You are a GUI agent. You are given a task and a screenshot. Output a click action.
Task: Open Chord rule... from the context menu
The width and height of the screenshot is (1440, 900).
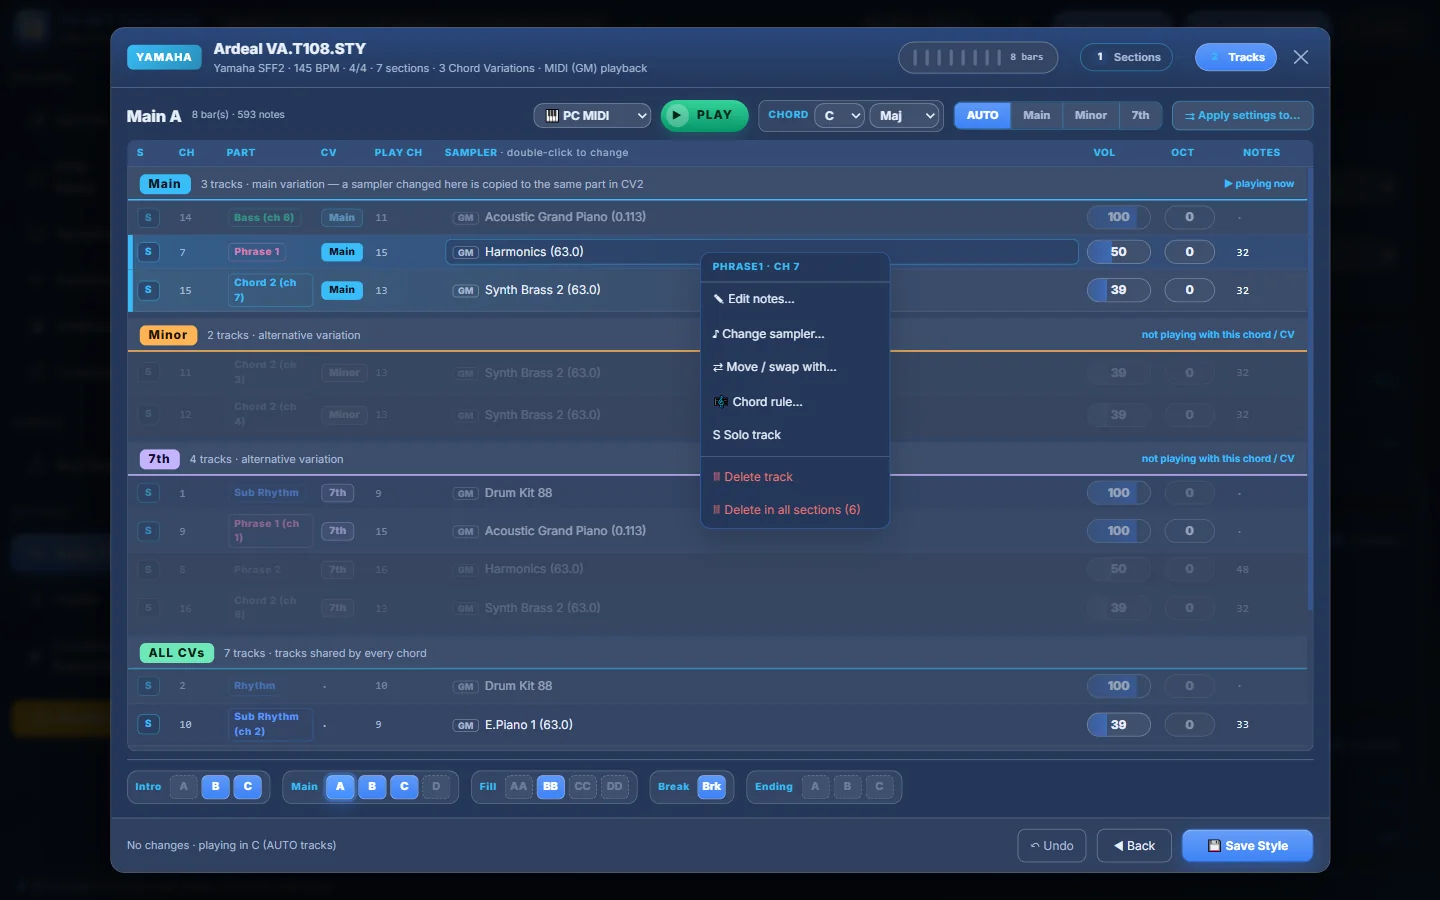coord(795,402)
